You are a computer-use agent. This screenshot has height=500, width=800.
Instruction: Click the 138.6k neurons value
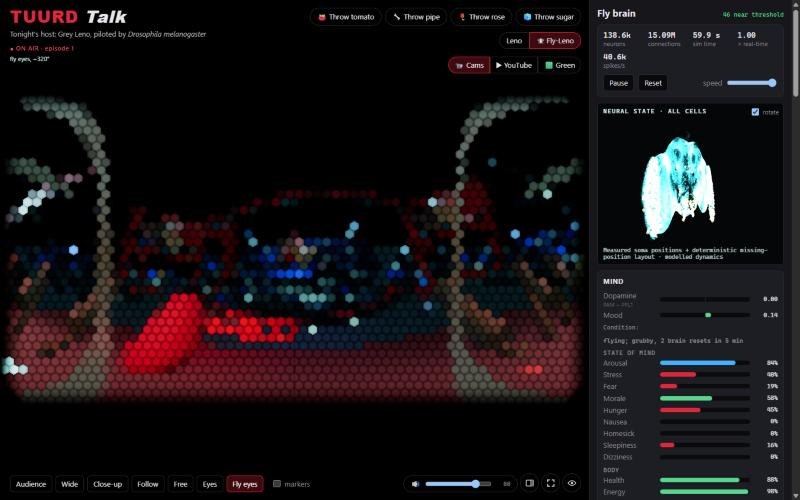pyautogui.click(x=617, y=35)
